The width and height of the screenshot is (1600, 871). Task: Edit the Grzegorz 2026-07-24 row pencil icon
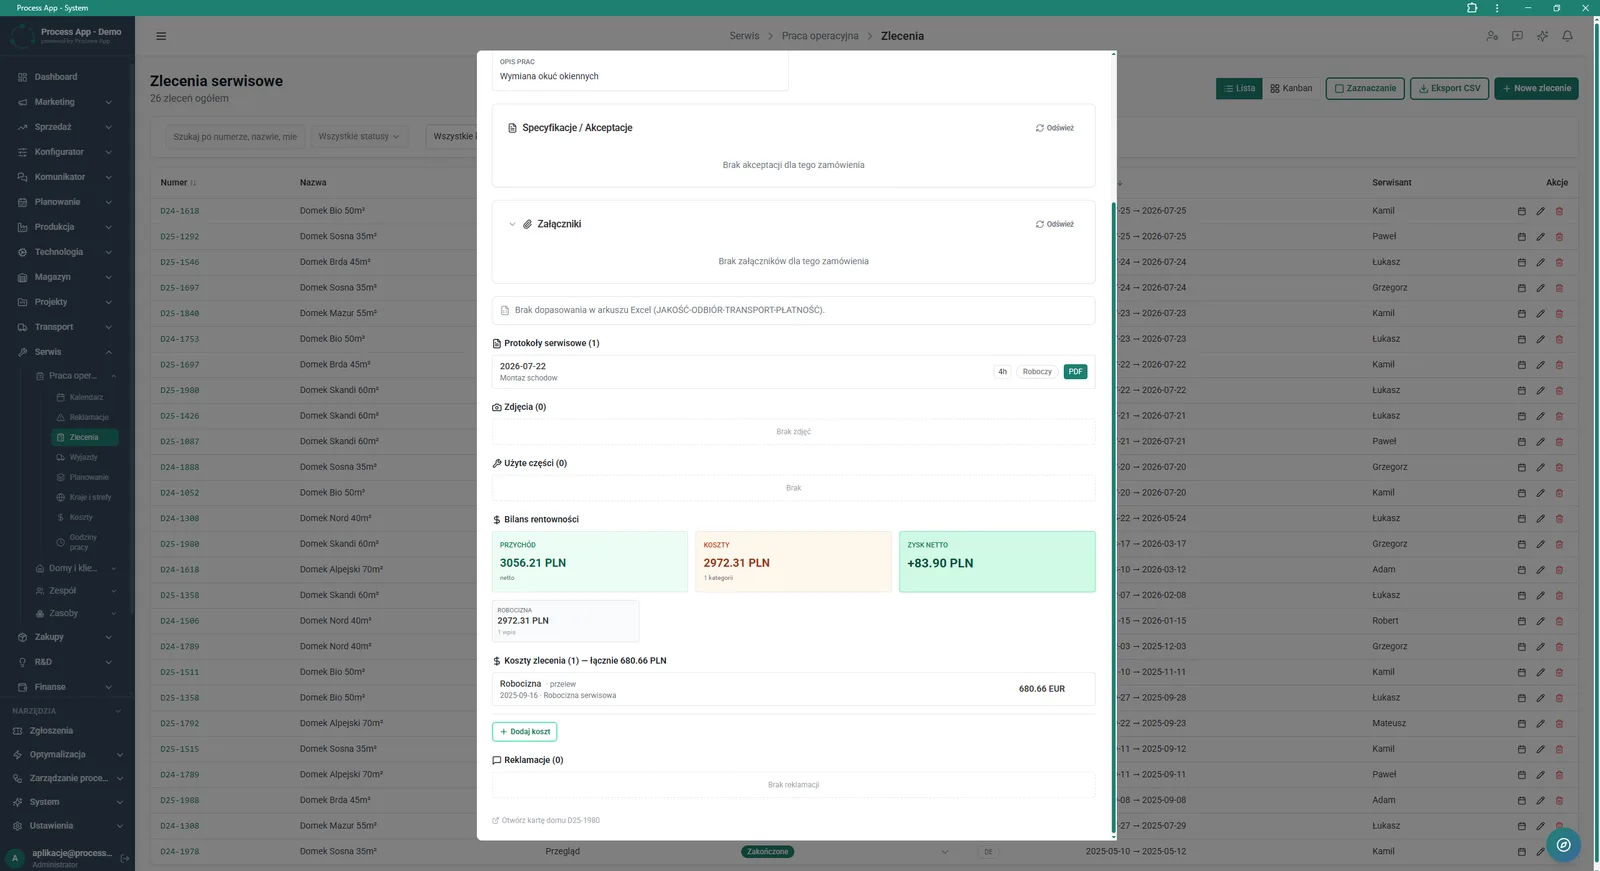(1540, 288)
